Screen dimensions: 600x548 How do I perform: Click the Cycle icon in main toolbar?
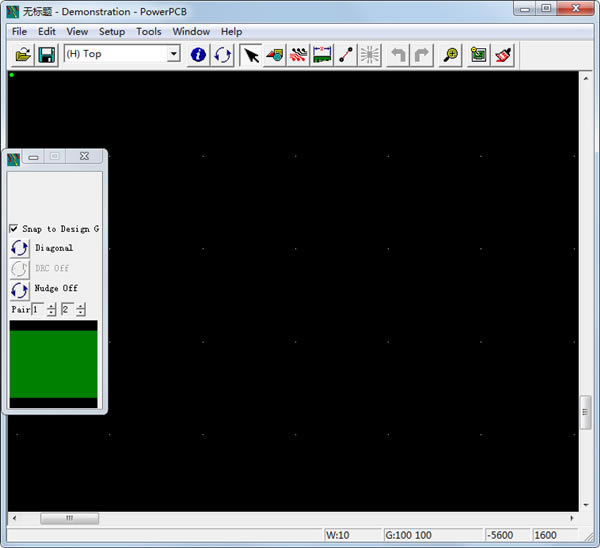222,54
